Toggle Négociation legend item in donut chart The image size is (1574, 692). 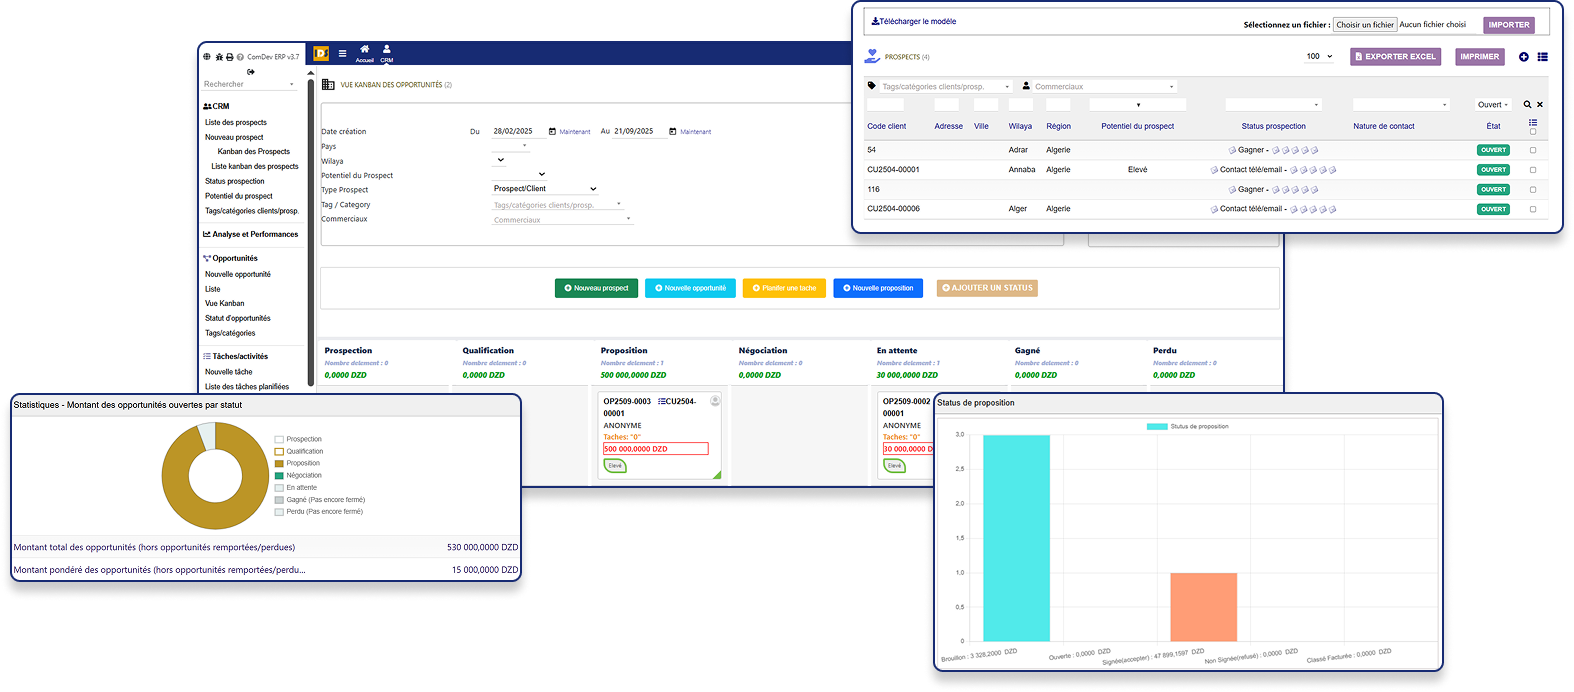click(x=298, y=475)
